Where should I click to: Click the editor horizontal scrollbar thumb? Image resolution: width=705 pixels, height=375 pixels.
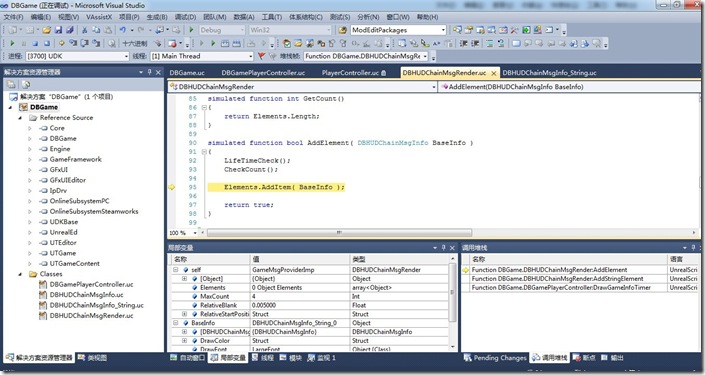click(x=339, y=233)
